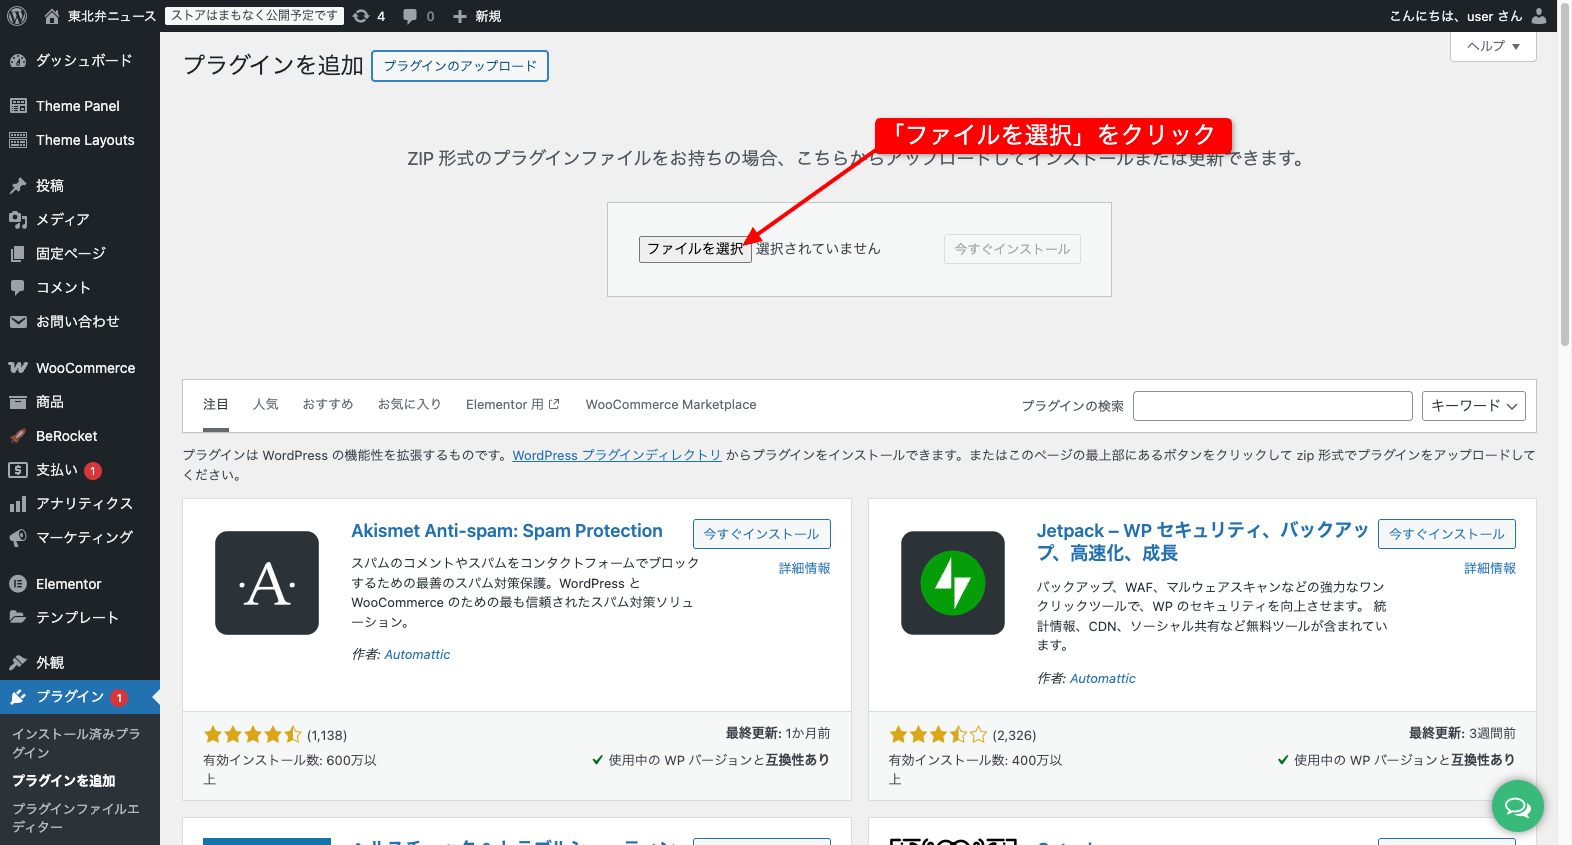Click the マーケティング megaphone icon
Image resolution: width=1572 pixels, height=845 pixels.
[18, 538]
